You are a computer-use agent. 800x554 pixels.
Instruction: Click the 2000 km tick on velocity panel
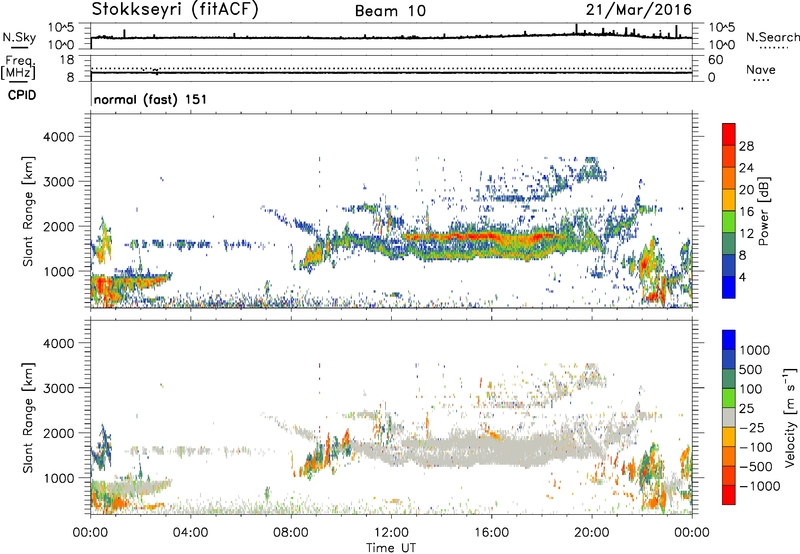tap(59, 433)
